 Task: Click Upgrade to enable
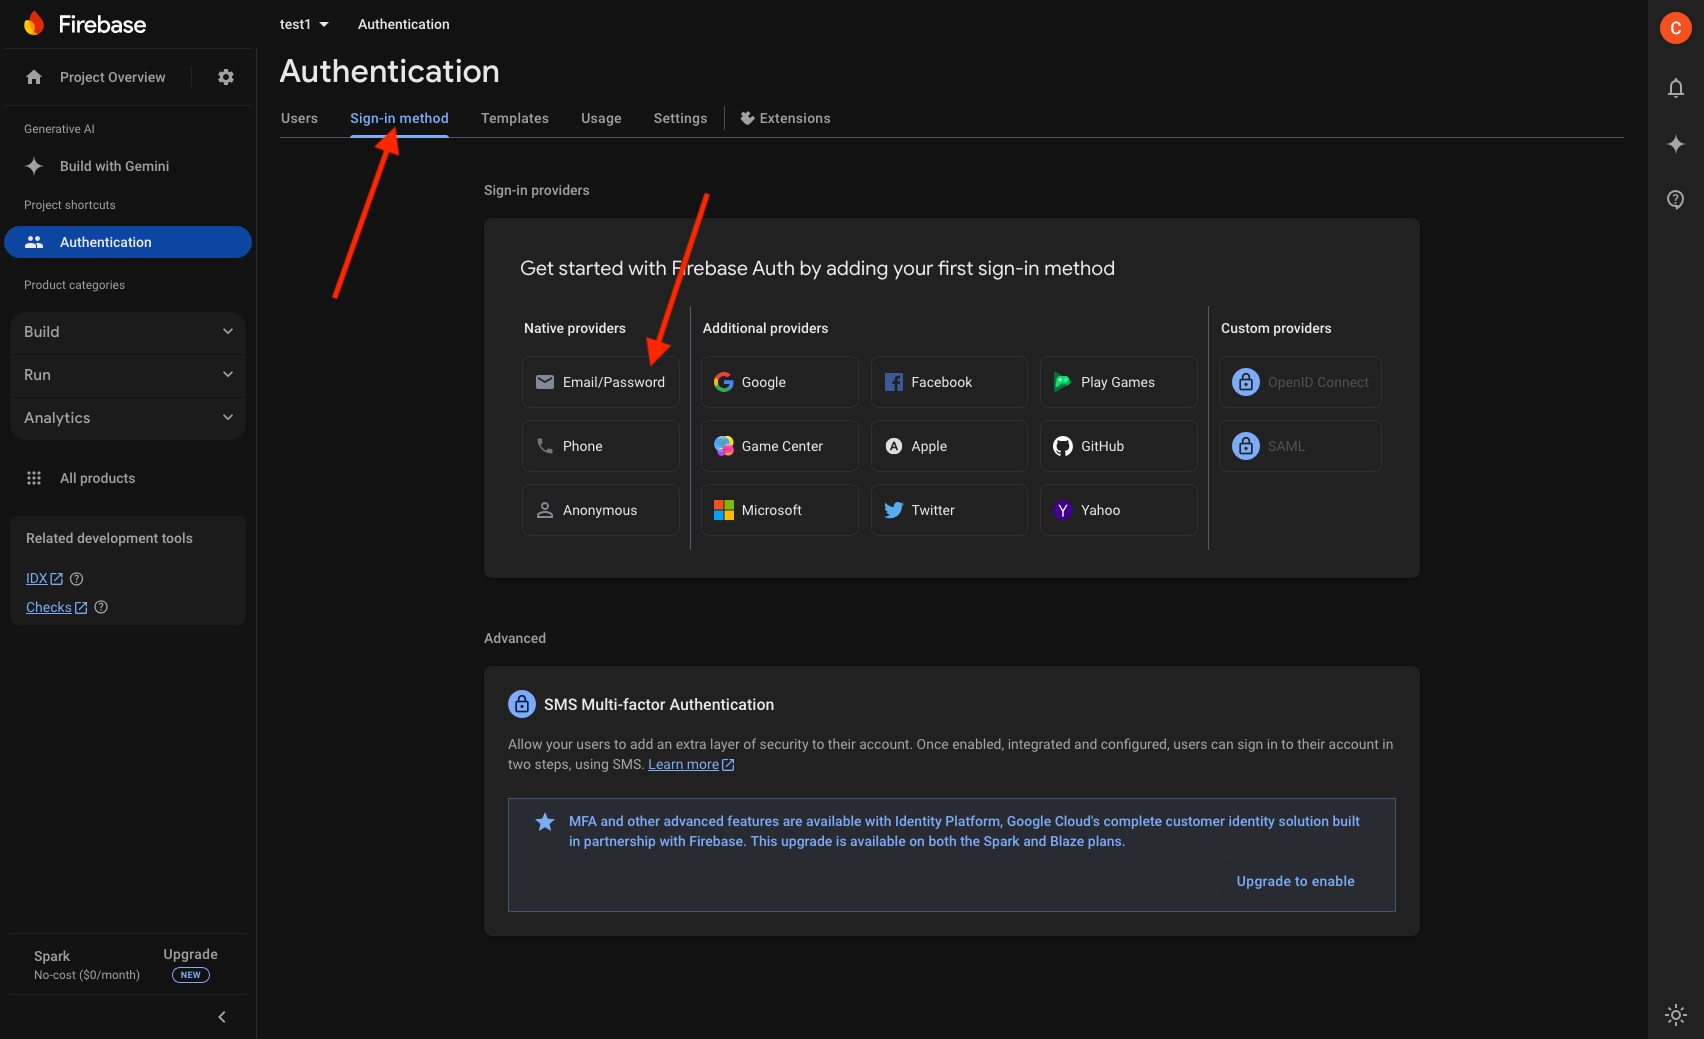[1295, 881]
